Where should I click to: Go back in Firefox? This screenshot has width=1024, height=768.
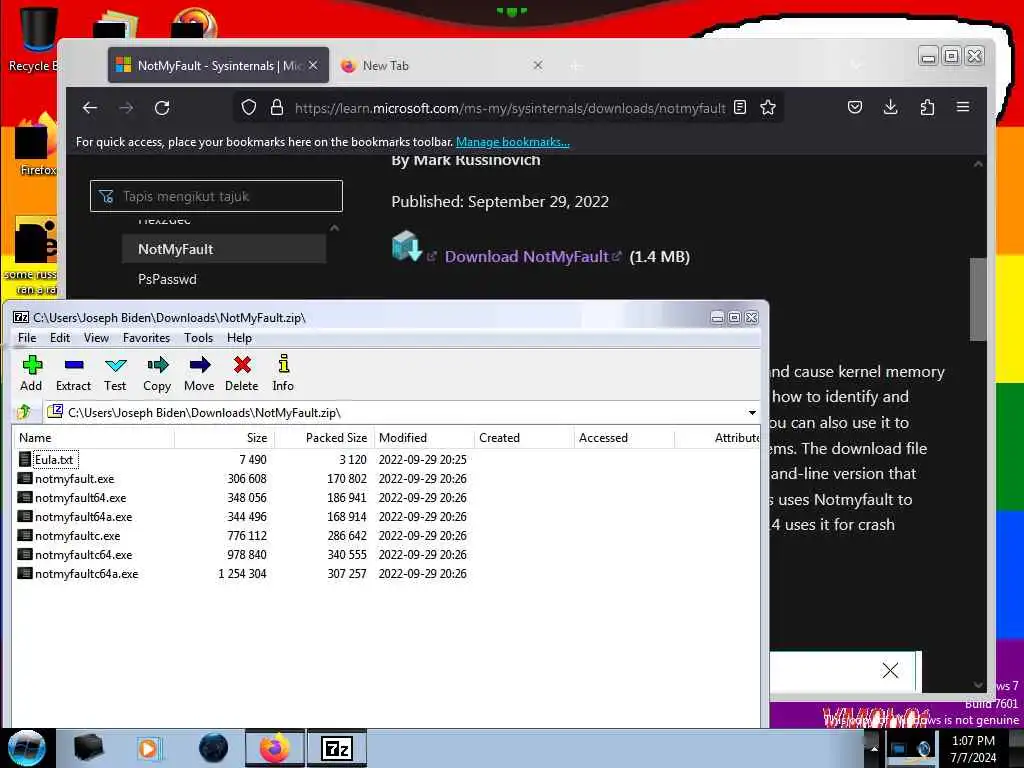pos(90,108)
